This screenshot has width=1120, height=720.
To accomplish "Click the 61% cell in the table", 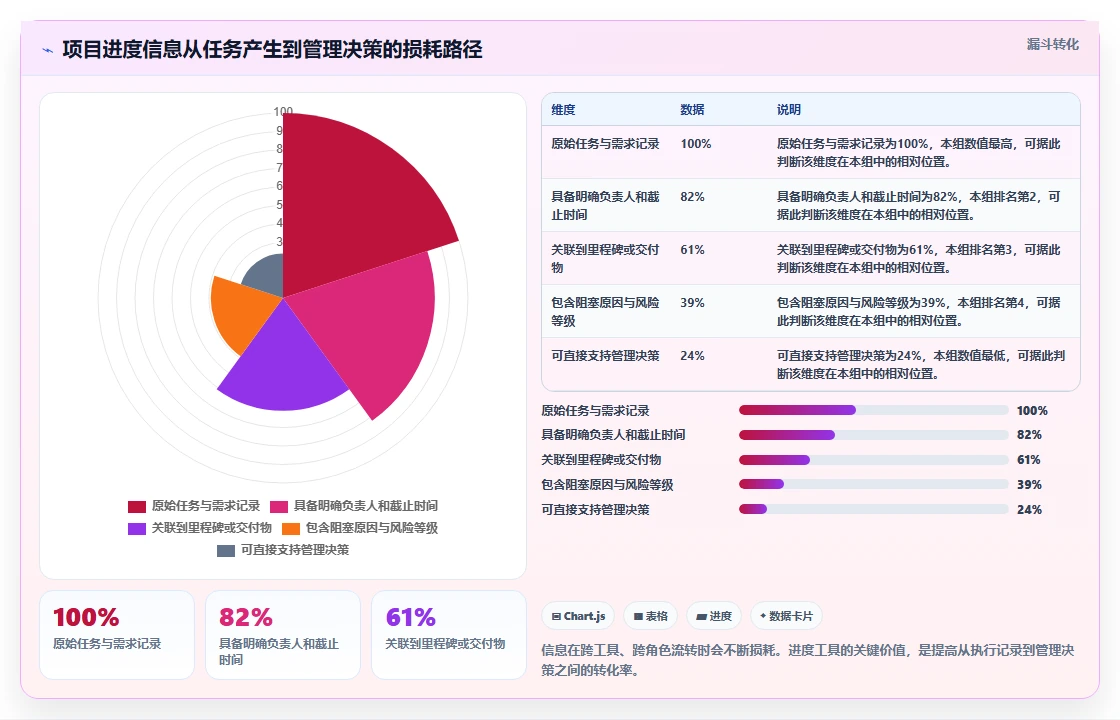I will [x=692, y=249].
